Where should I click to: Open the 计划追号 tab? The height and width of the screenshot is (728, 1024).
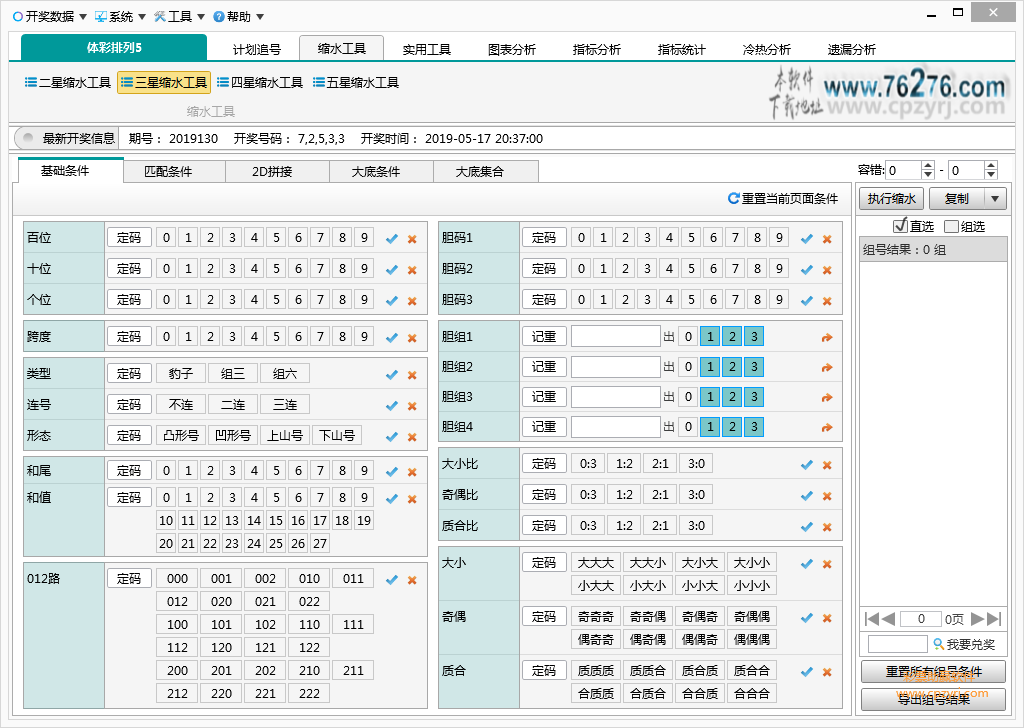pos(257,49)
